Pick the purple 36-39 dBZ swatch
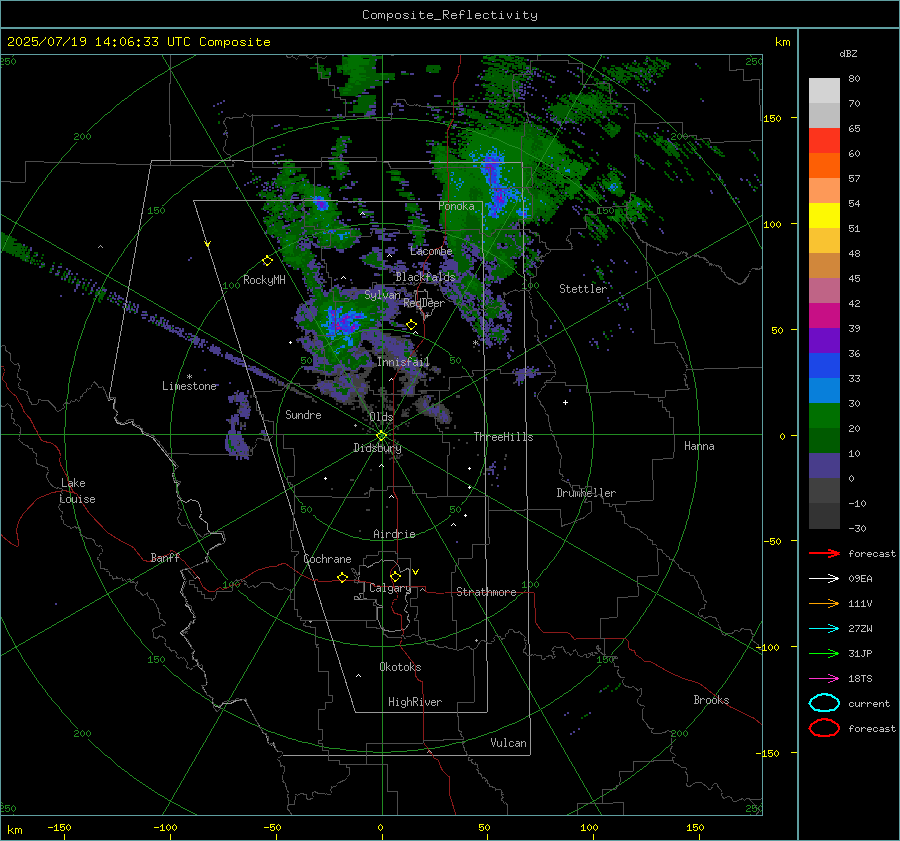This screenshot has width=900, height=841. coord(824,341)
